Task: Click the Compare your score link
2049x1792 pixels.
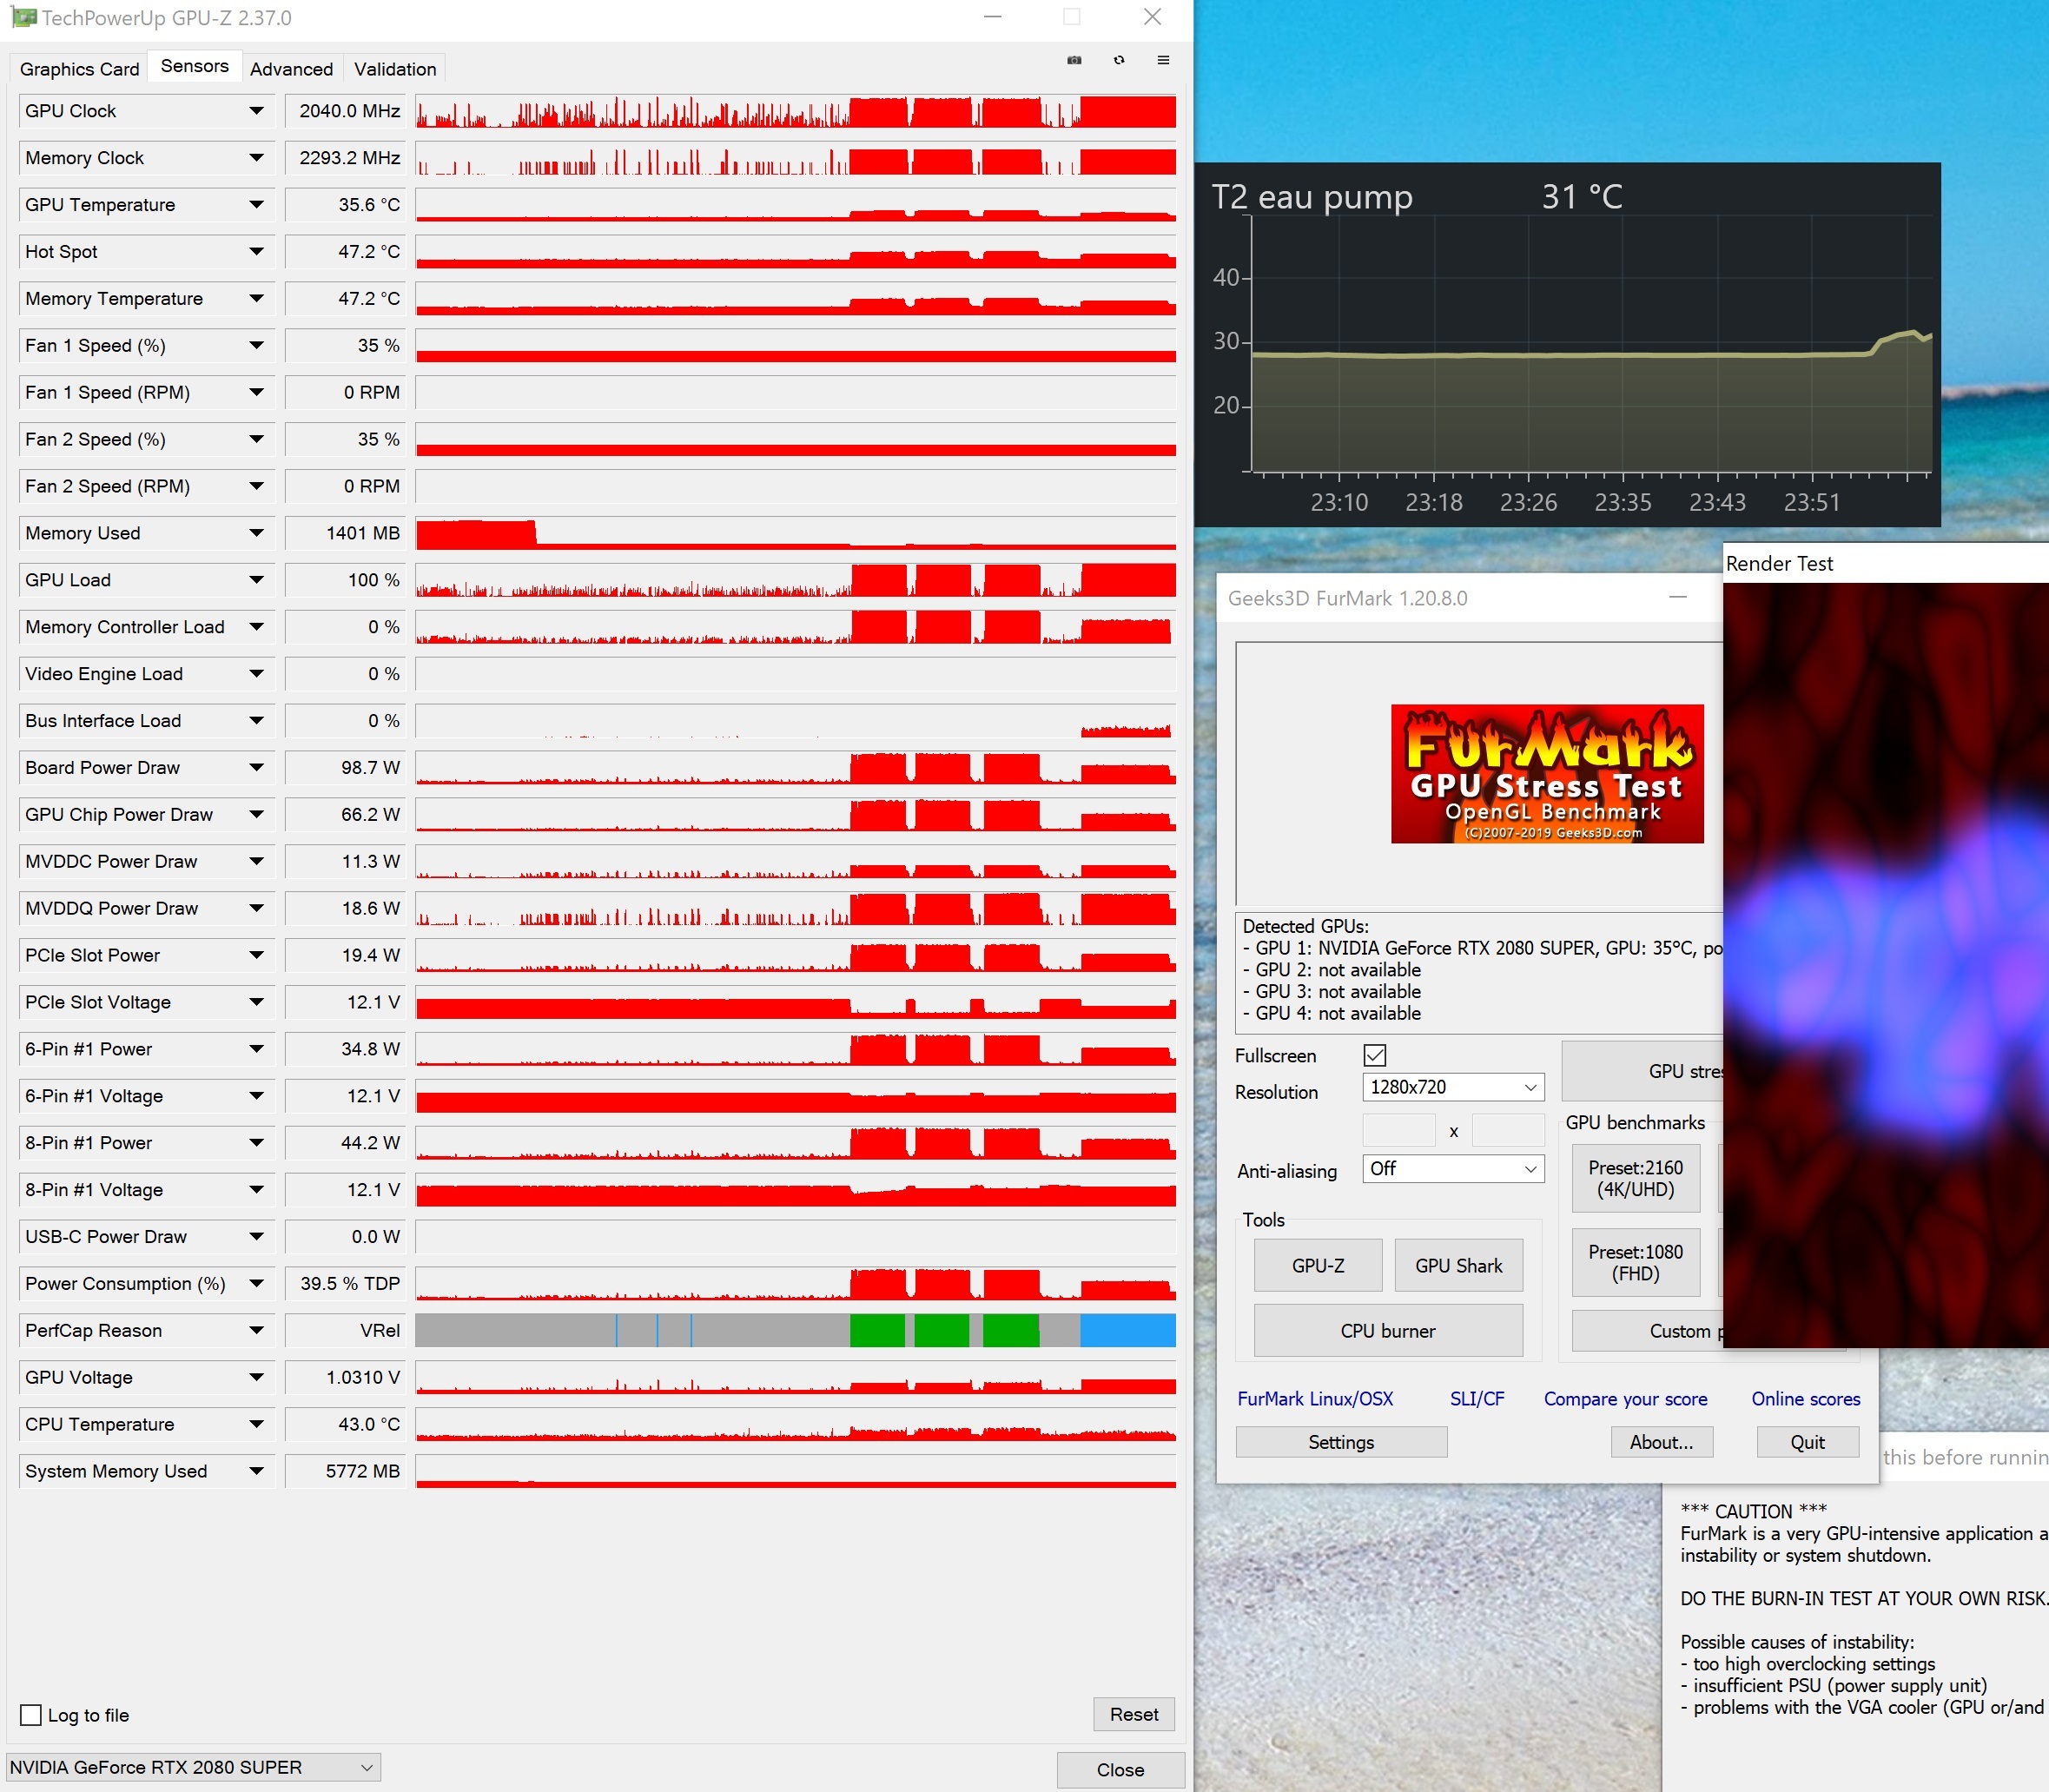Action: 1625,1399
